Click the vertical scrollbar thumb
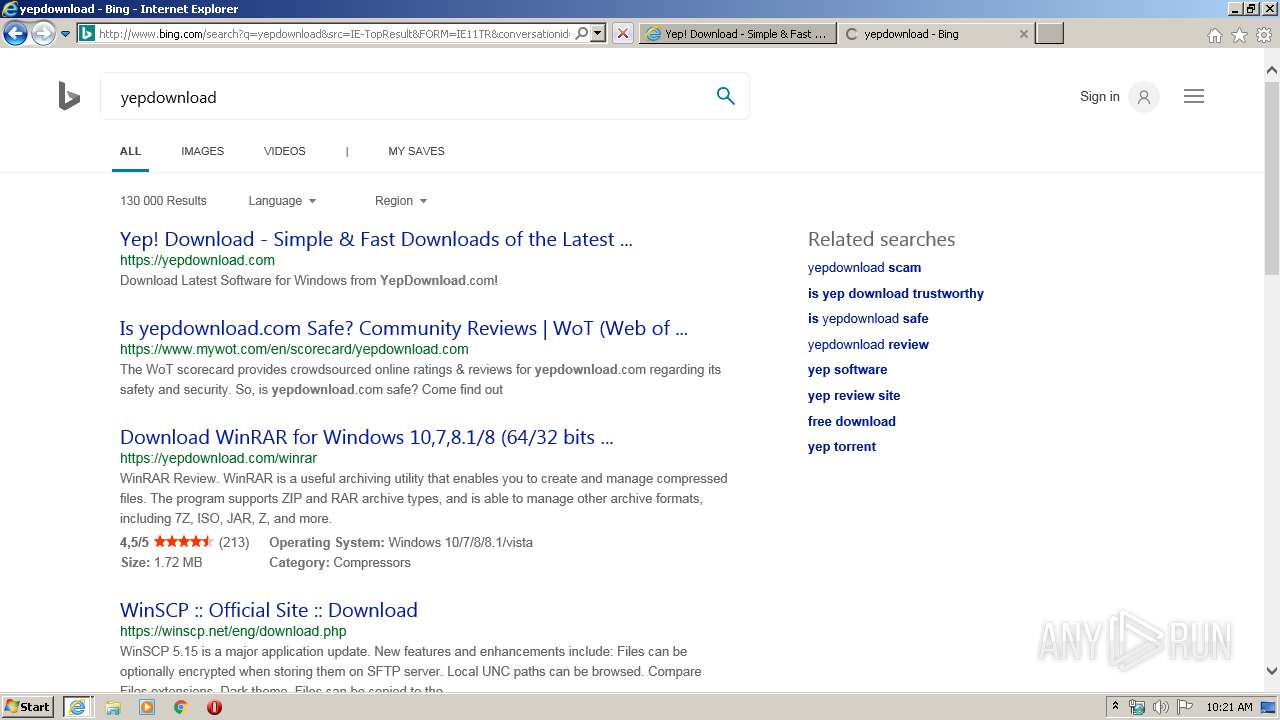1280x720 pixels. 1272,176
